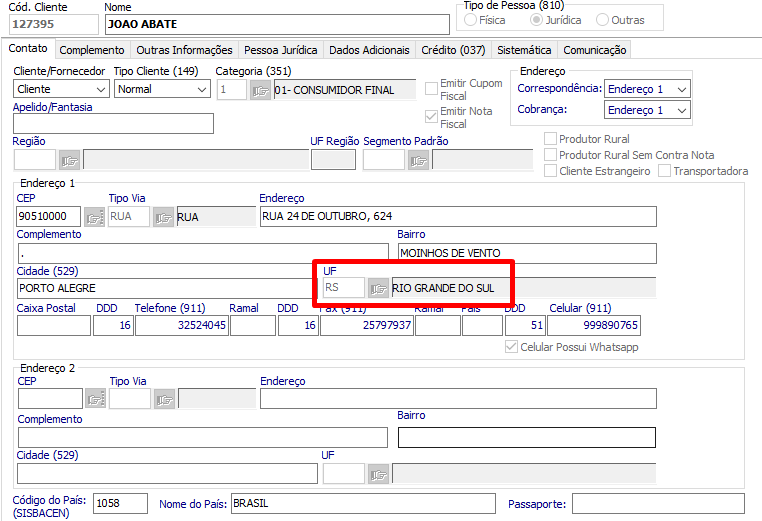Click Cidade field in Endereço 2
This screenshot has height=521, width=762.
[167, 474]
